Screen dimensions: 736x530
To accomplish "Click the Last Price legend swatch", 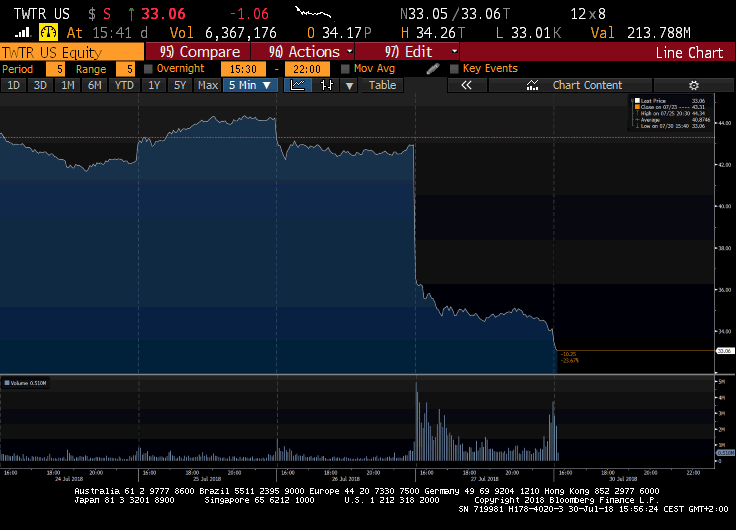I will tap(637, 100).
